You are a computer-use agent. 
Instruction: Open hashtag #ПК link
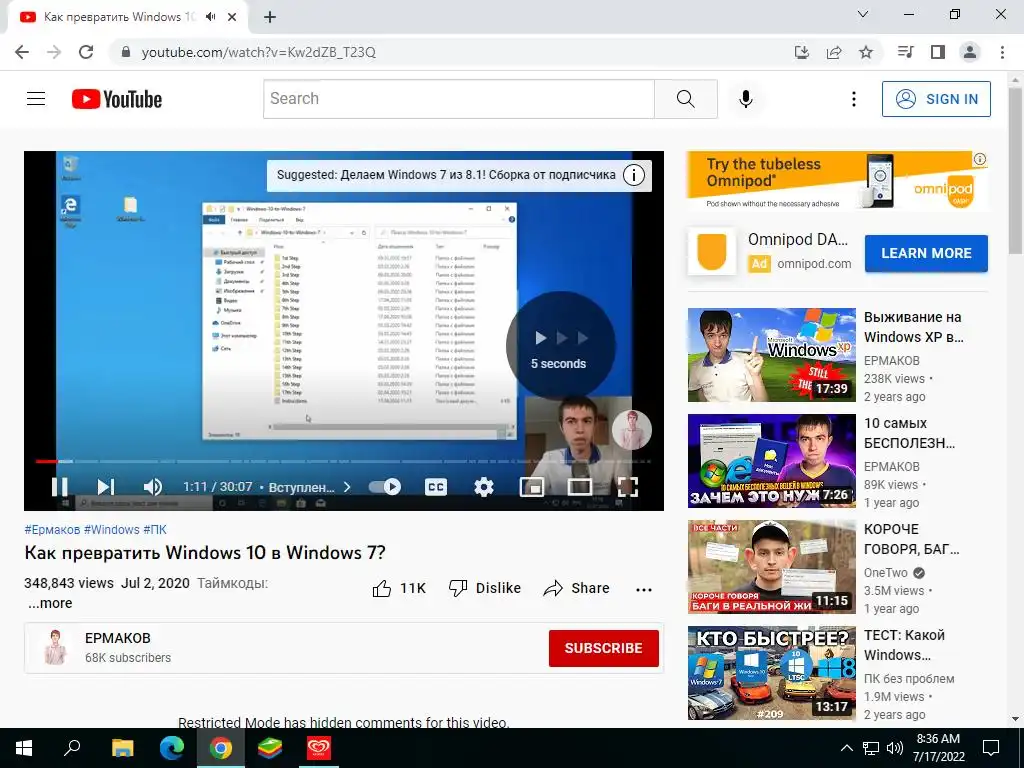pyautogui.click(x=155, y=530)
